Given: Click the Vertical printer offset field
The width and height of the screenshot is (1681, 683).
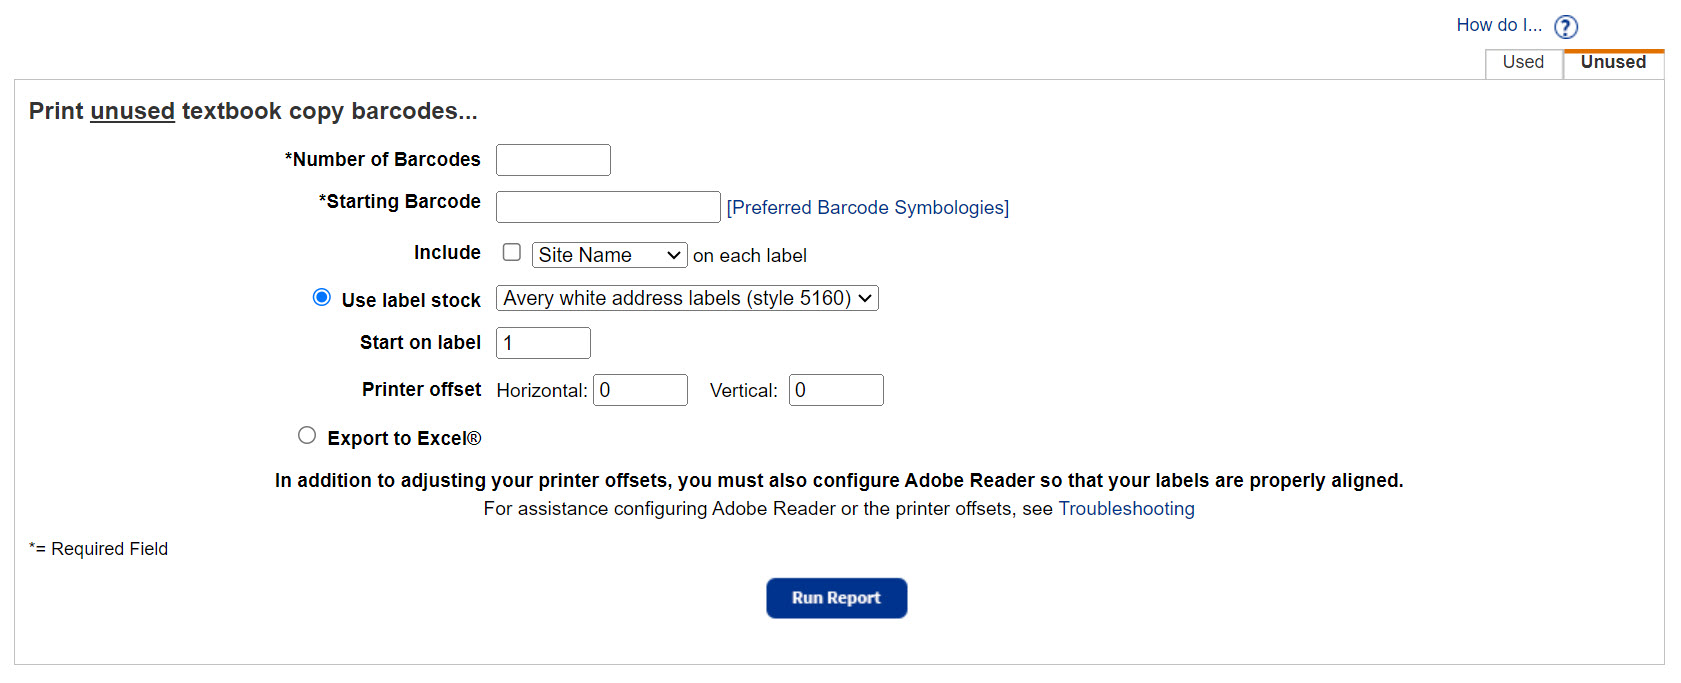Looking at the screenshot, I should click(836, 390).
